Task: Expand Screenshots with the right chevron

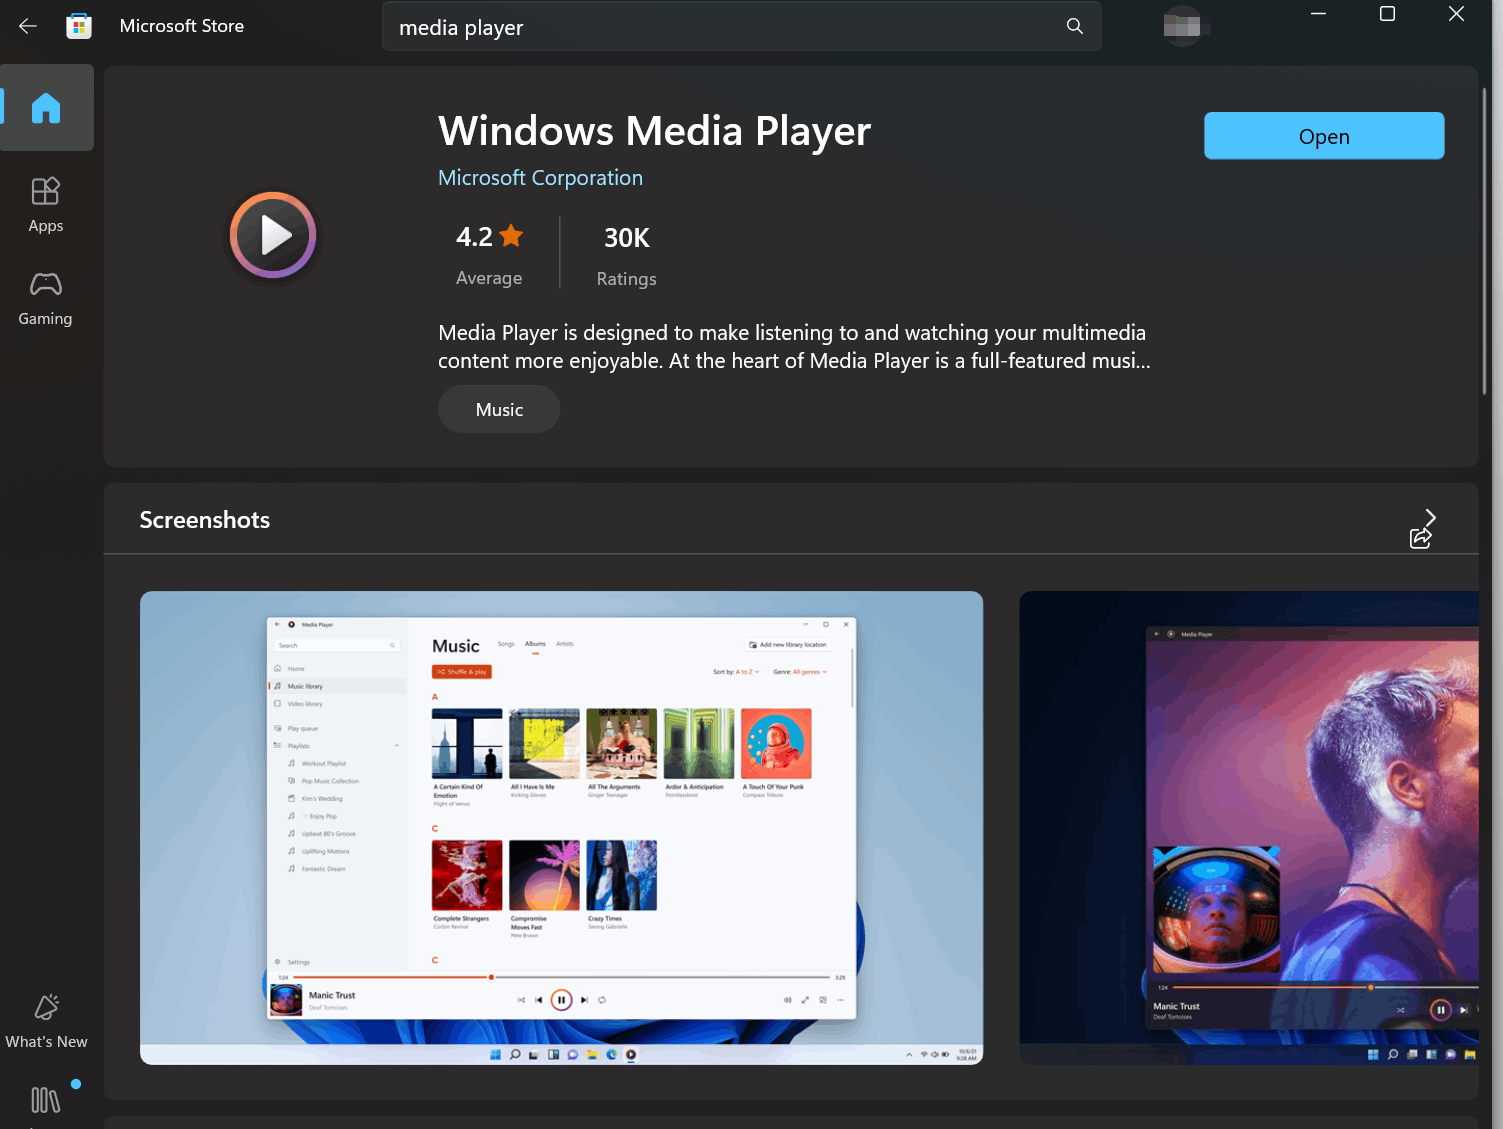Action: coord(1431,517)
